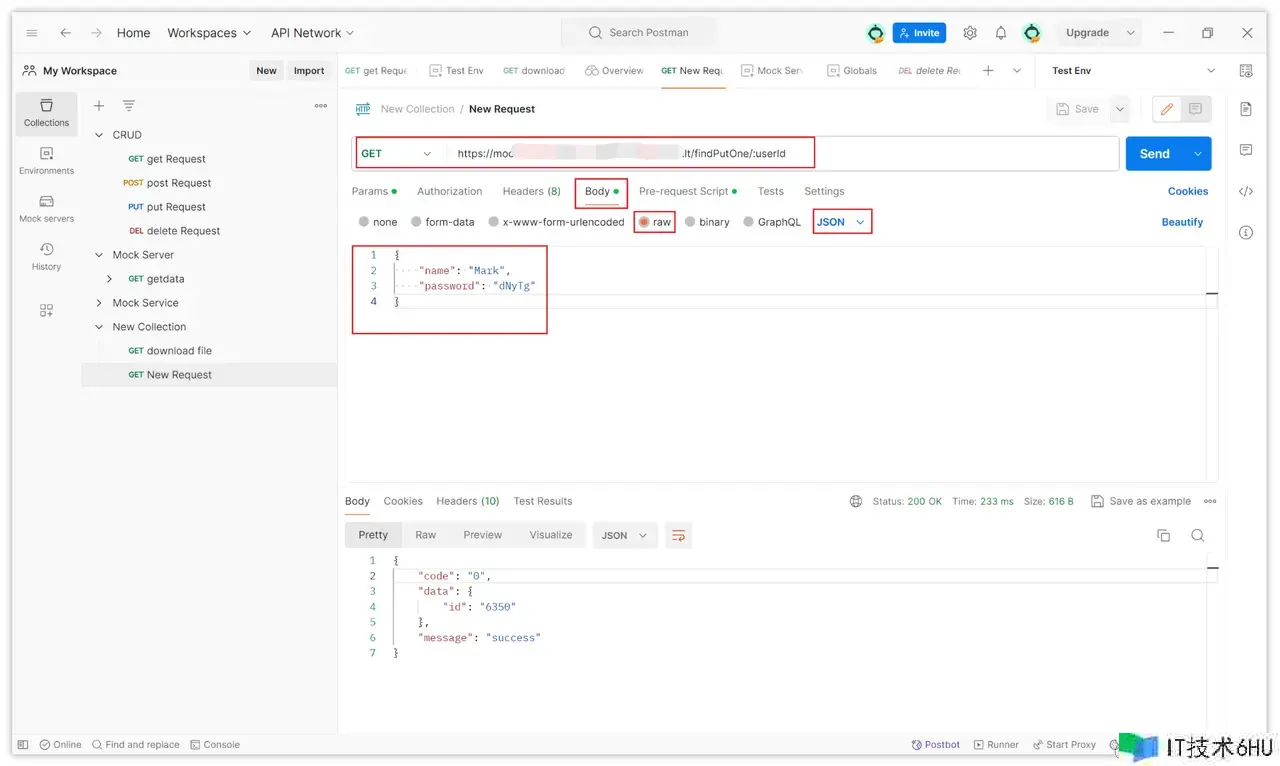Image resolution: width=1280 pixels, height=766 pixels.
Task: Open the Save options dropdown arrow
Action: click(x=1120, y=109)
